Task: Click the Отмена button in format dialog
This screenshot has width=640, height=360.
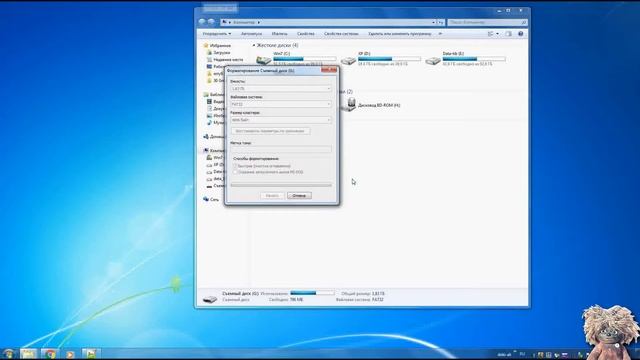Action: coord(299,196)
